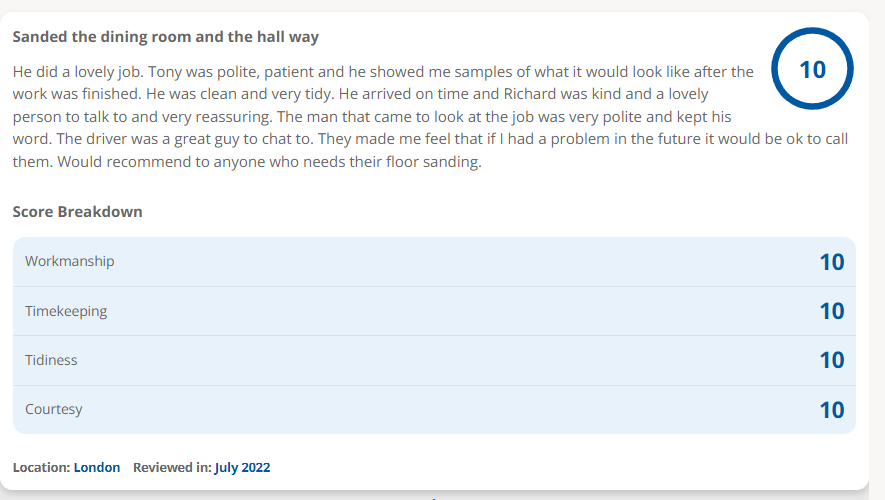Click the Tidiness score value 10
885x500 pixels.
[x=831, y=360]
